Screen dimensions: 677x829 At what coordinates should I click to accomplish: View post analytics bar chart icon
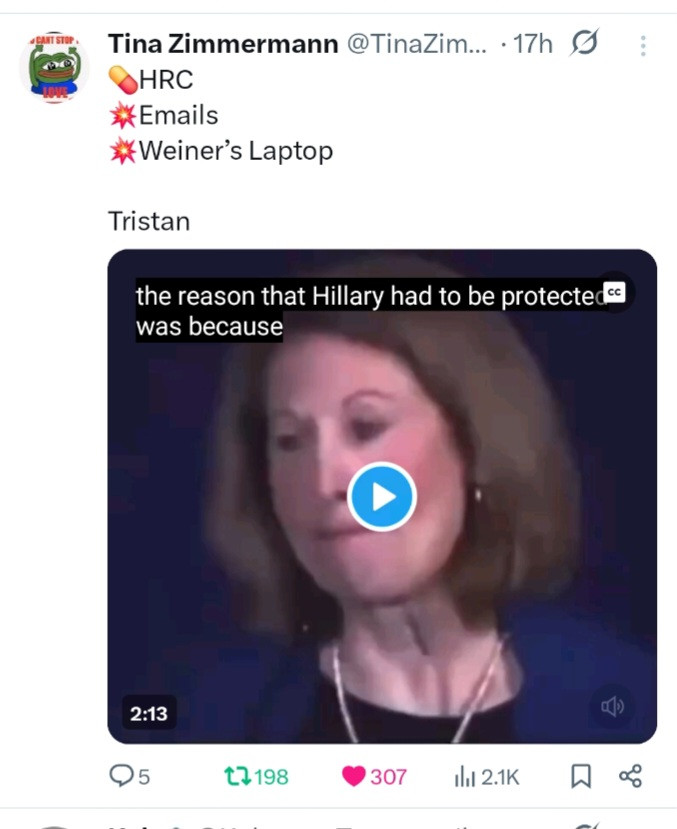464,777
